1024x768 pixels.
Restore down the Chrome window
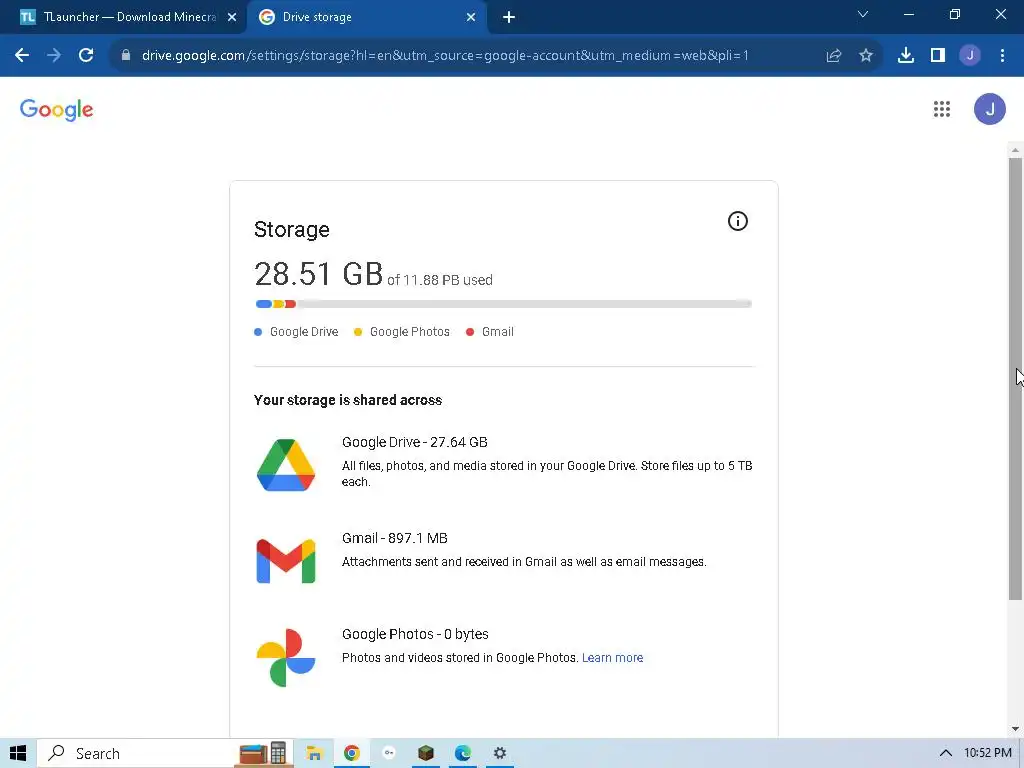(955, 14)
